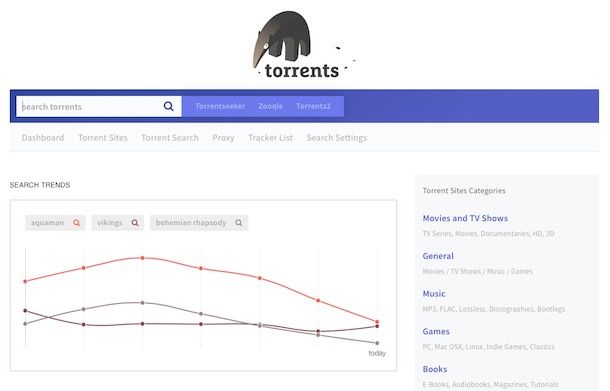The image size is (610, 391).
Task: Open the Proxy tab
Action: click(223, 138)
